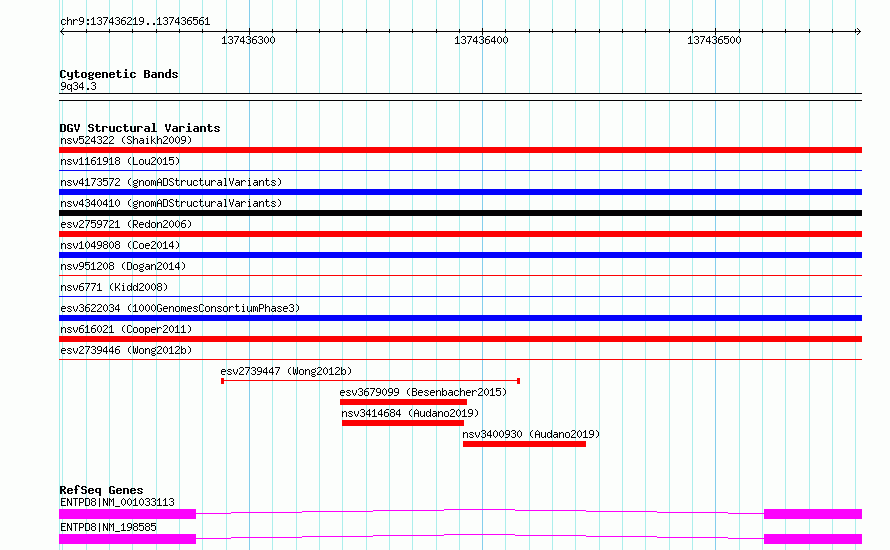The width and height of the screenshot is (890, 550).
Task: Open the nsv4173572 (gnomADStructuralVariants) label
Action: (x=171, y=182)
